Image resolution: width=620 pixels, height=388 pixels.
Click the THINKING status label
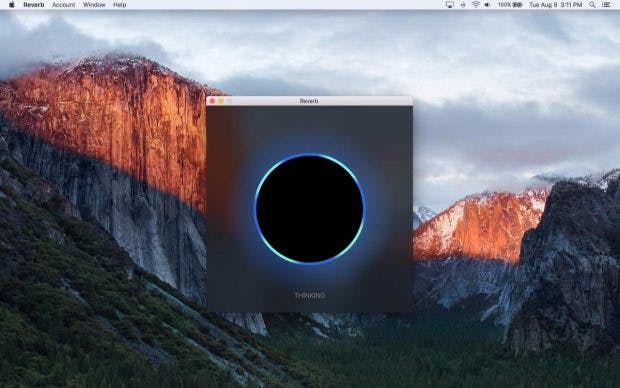(310, 295)
